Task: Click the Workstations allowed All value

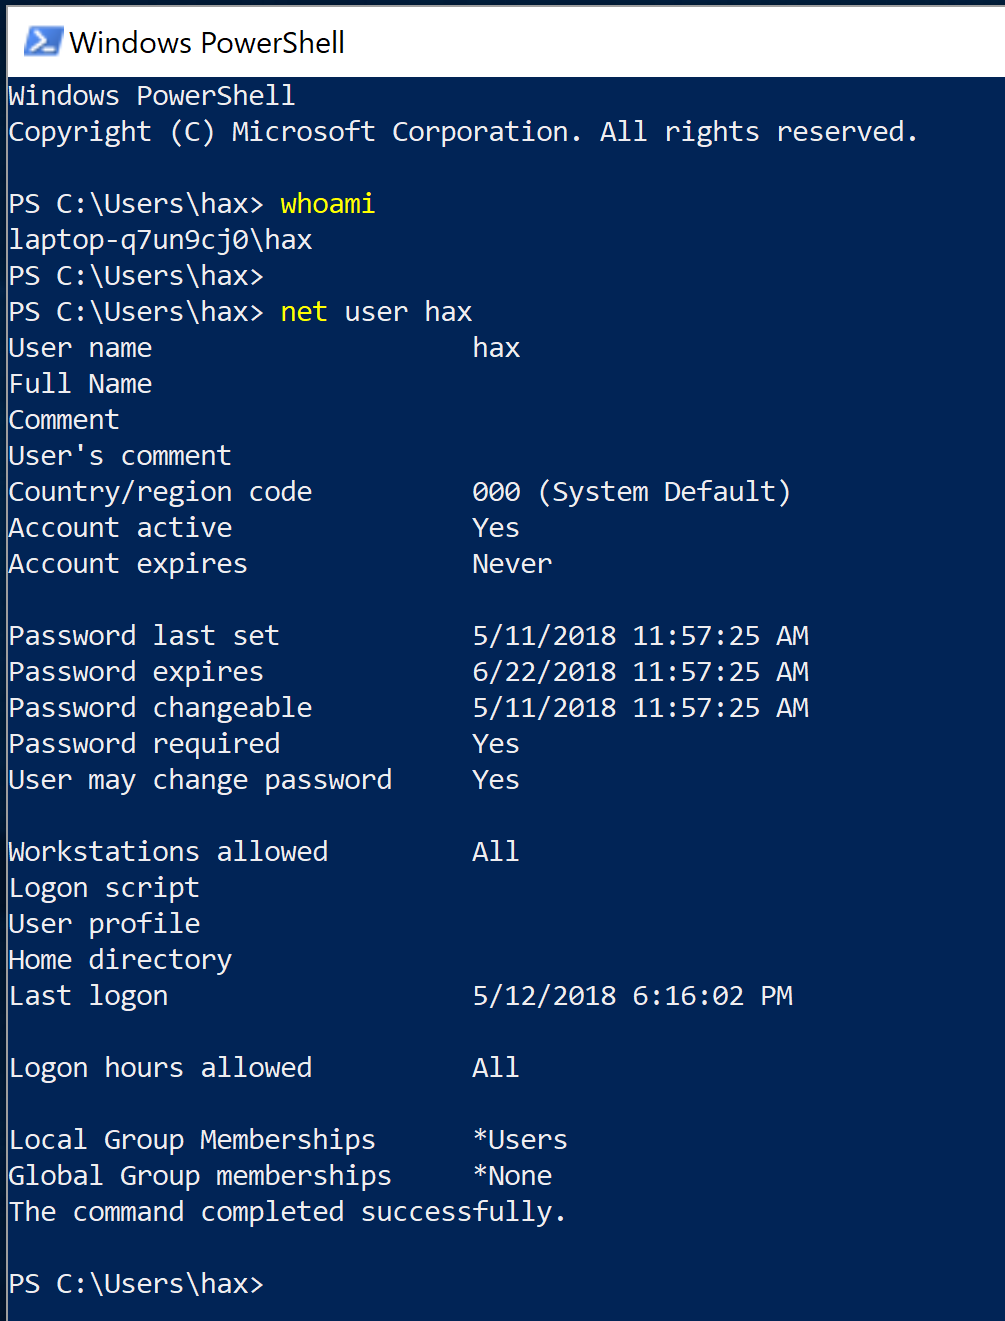Action: (x=496, y=852)
